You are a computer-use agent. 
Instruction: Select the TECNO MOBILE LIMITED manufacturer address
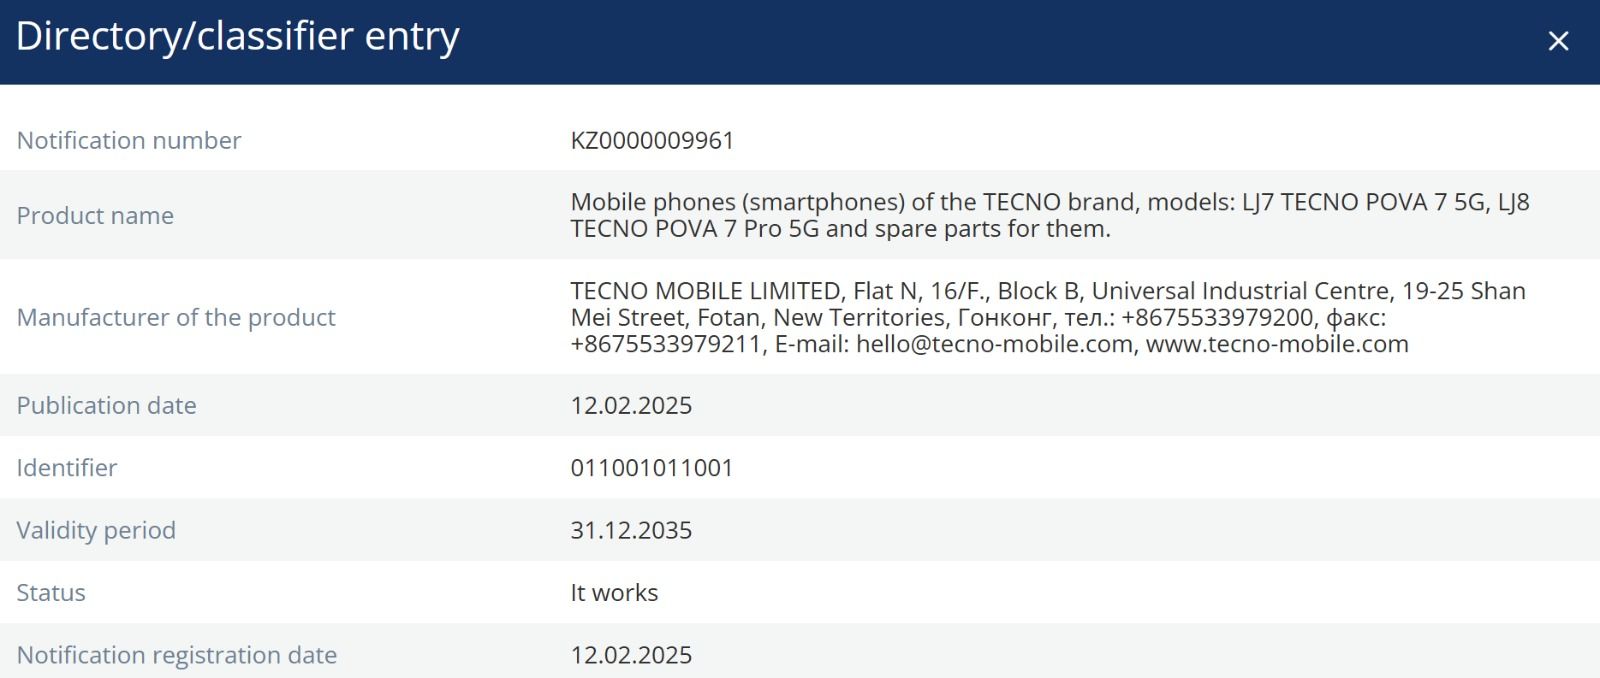[x=1048, y=317]
